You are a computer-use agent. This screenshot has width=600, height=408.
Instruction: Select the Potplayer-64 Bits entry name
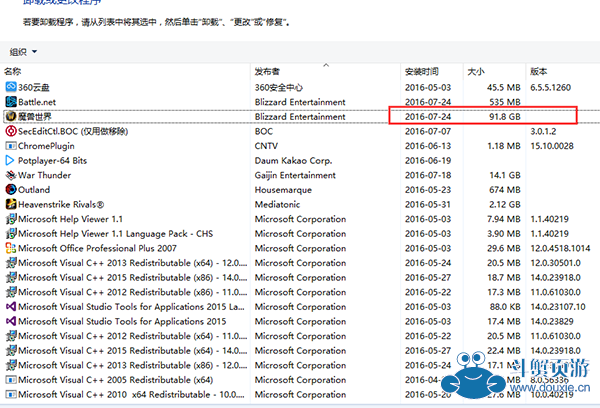pyautogui.click(x=52, y=160)
